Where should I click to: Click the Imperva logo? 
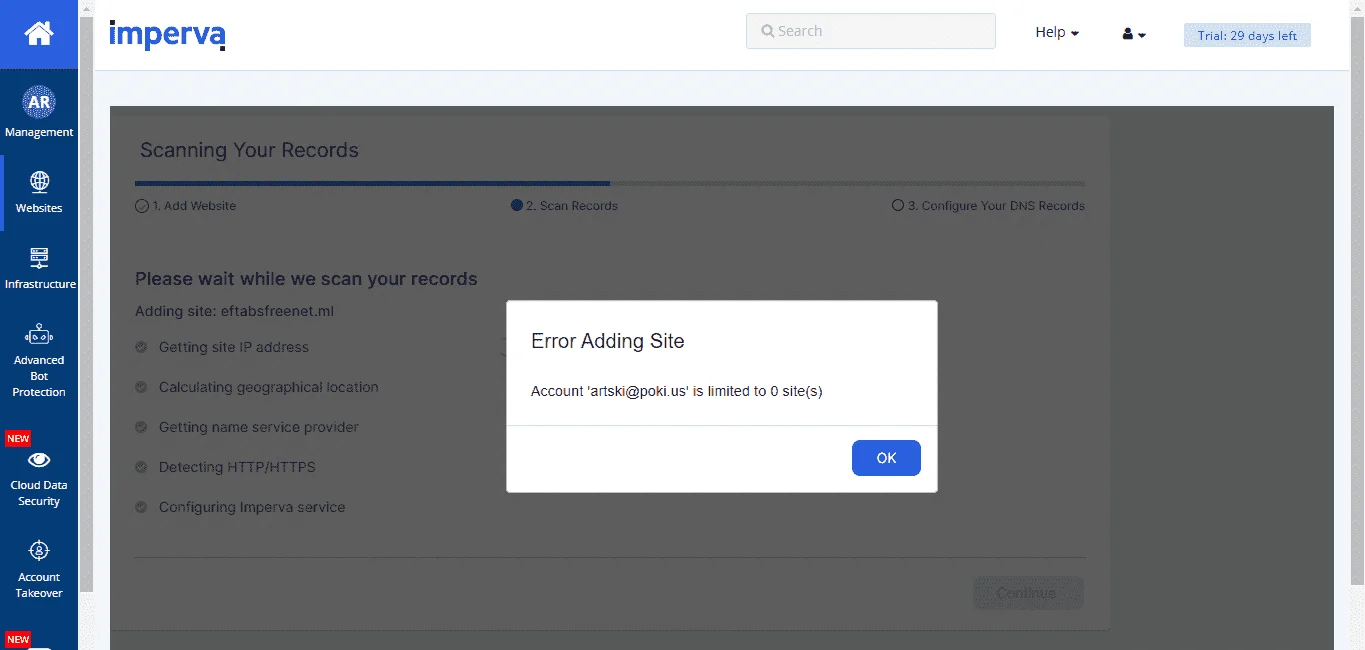pos(167,34)
